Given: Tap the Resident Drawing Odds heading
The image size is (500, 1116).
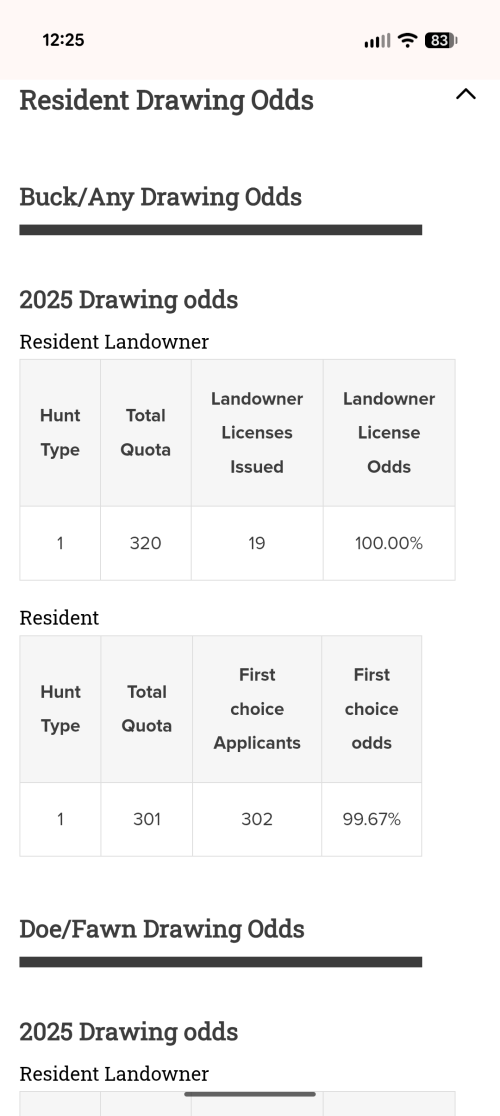Looking at the screenshot, I should [166, 100].
